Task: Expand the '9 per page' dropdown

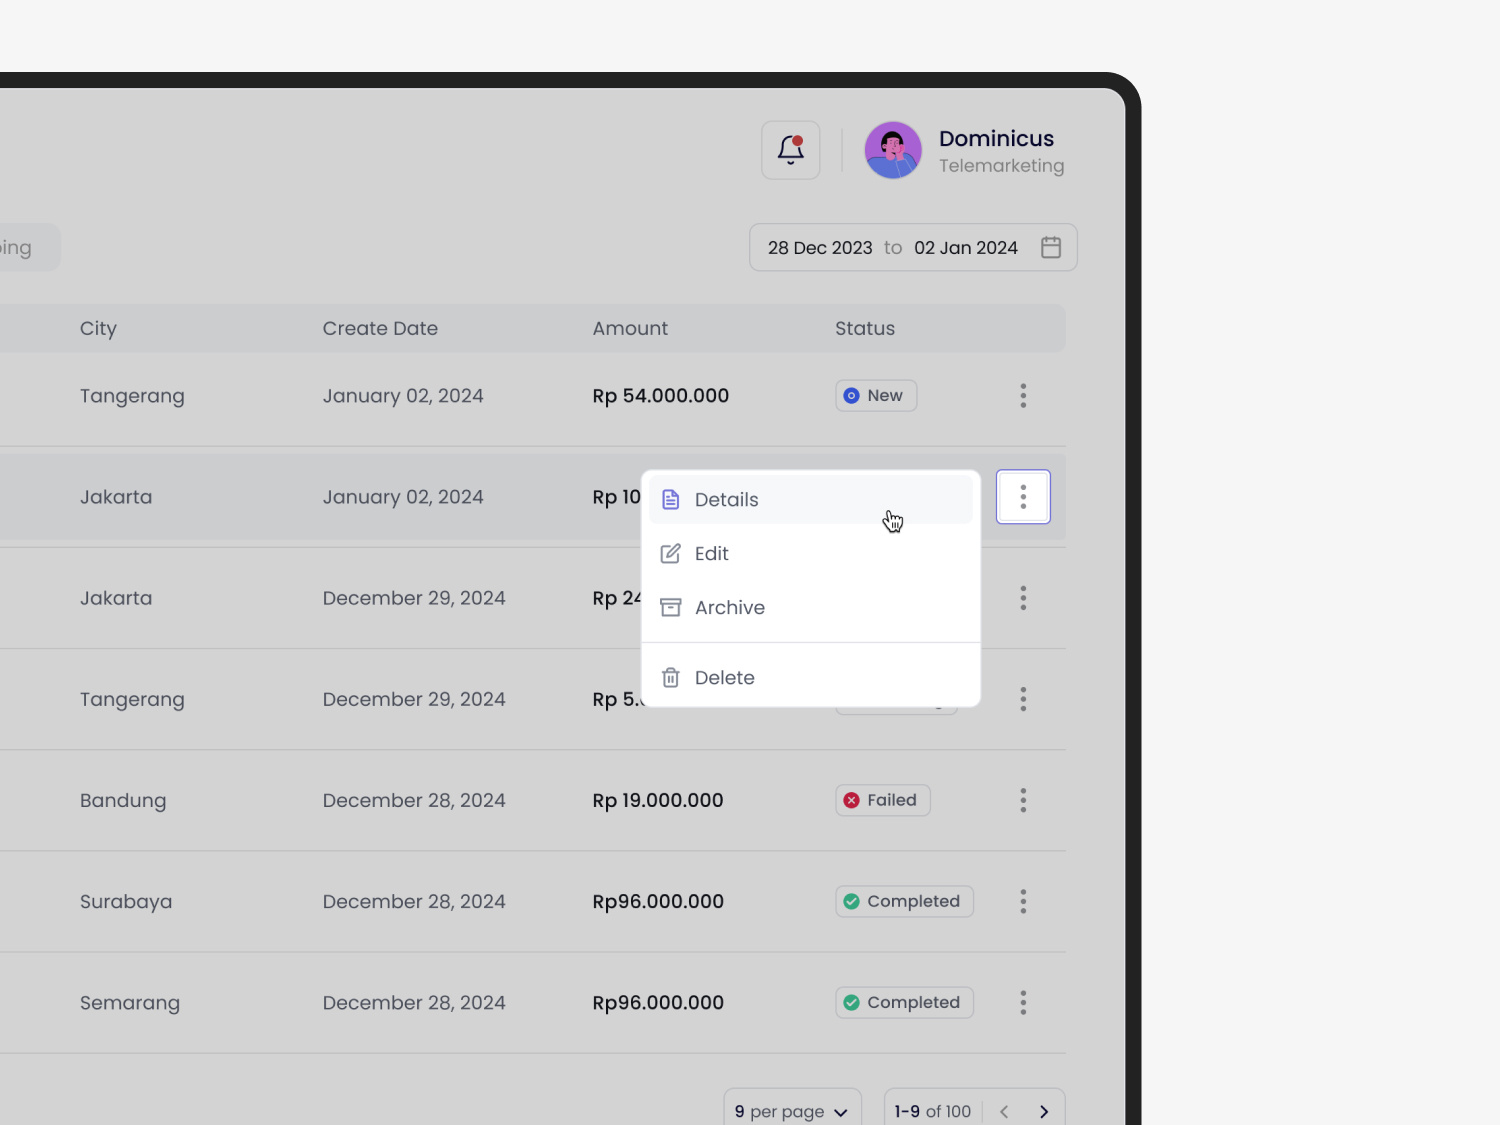Action: coord(792,1110)
